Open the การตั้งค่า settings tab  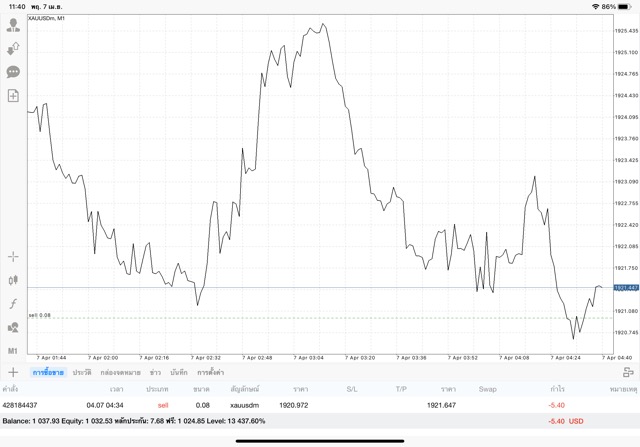(210, 372)
